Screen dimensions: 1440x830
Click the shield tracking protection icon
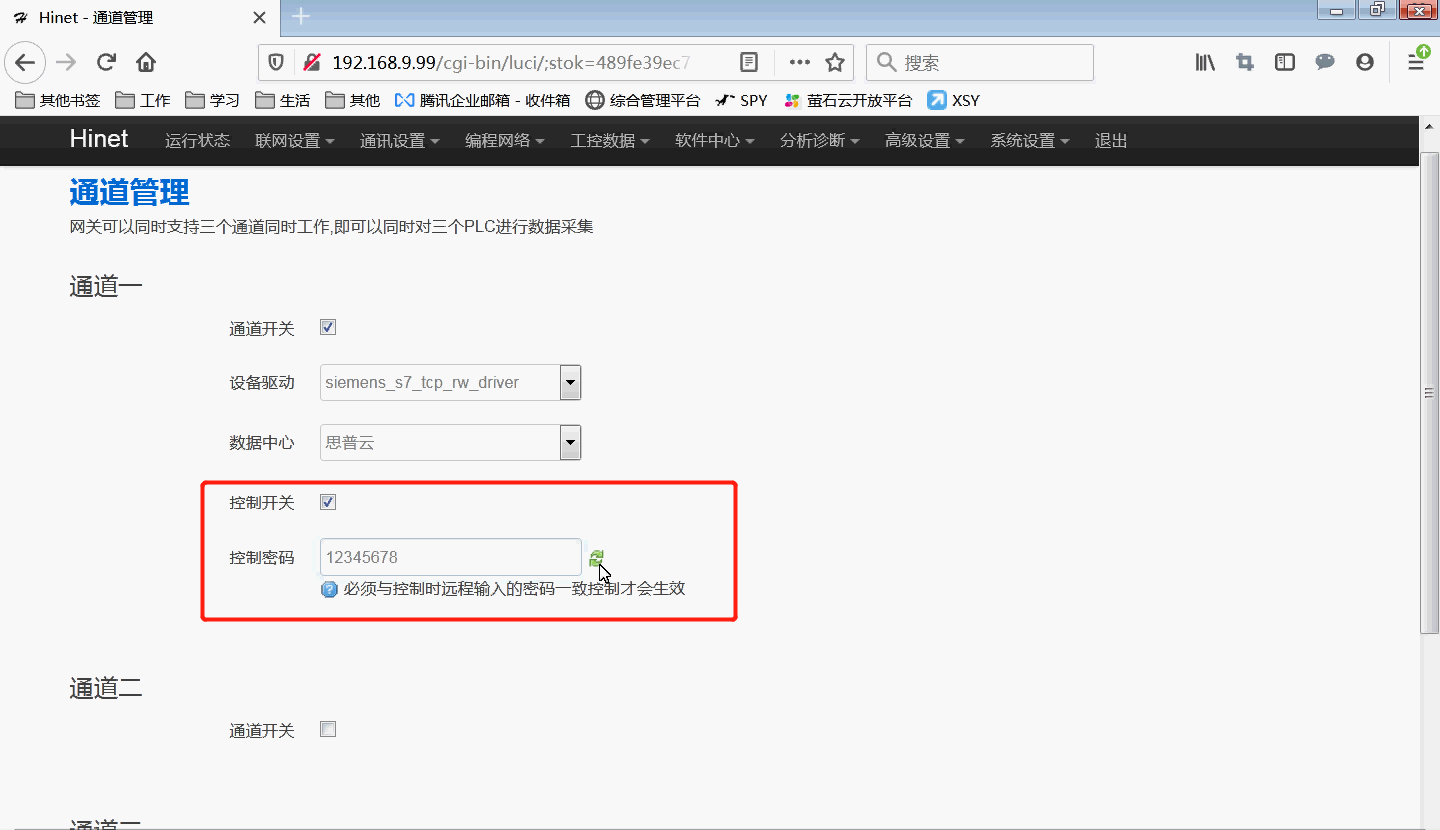[276, 62]
